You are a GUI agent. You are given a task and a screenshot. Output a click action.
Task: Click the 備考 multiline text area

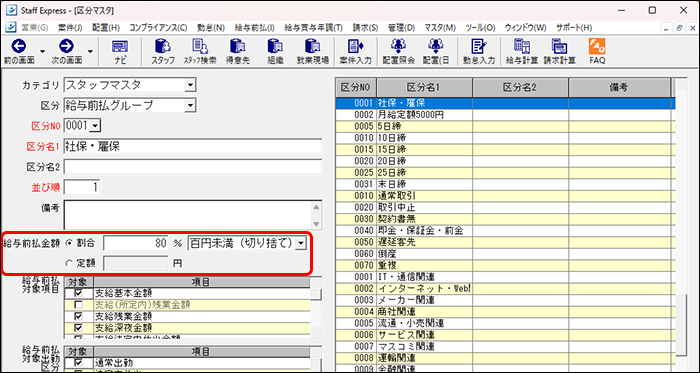(x=188, y=215)
